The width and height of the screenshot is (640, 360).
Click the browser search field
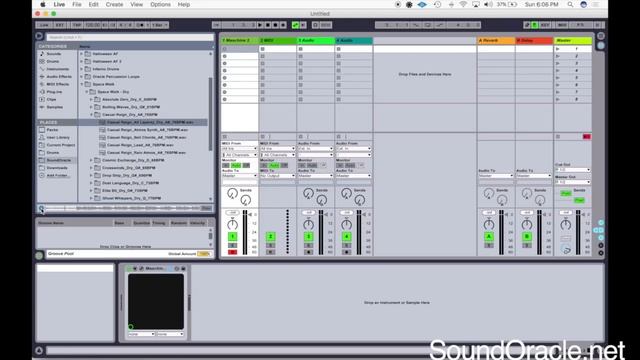pyautogui.click(x=130, y=37)
